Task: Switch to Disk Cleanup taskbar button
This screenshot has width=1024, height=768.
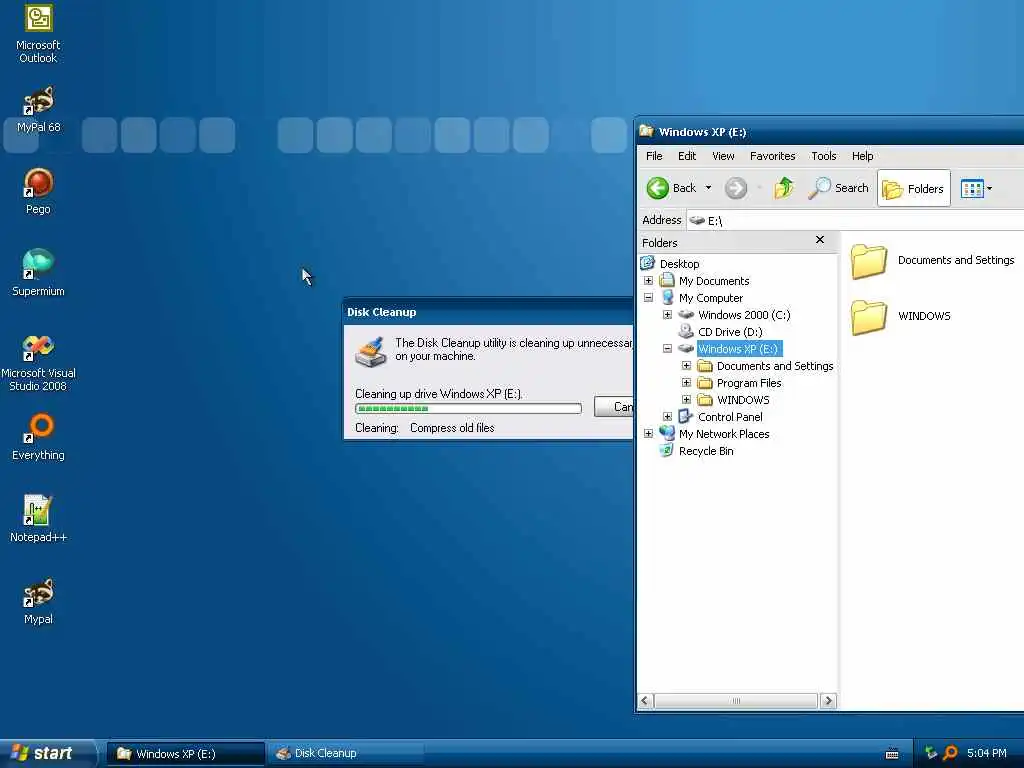Action: point(346,754)
